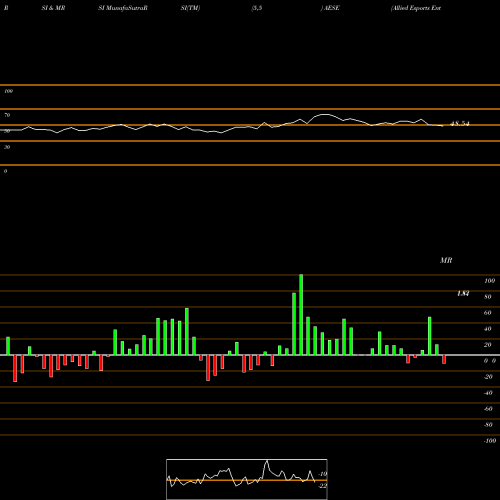
Task: Click the RSI axis label 30
Action: [7, 147]
